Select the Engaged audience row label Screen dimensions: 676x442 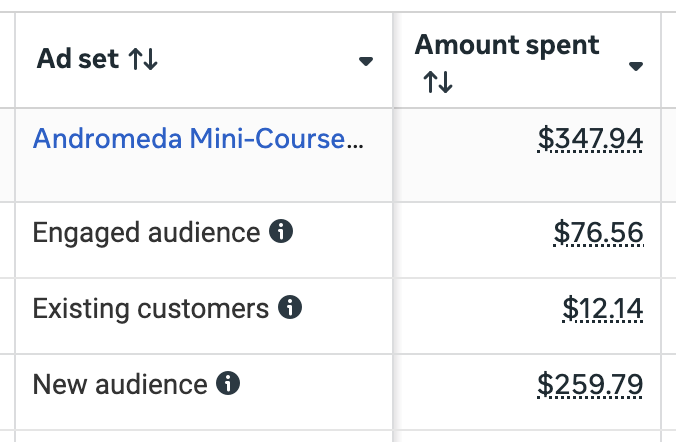click(146, 232)
